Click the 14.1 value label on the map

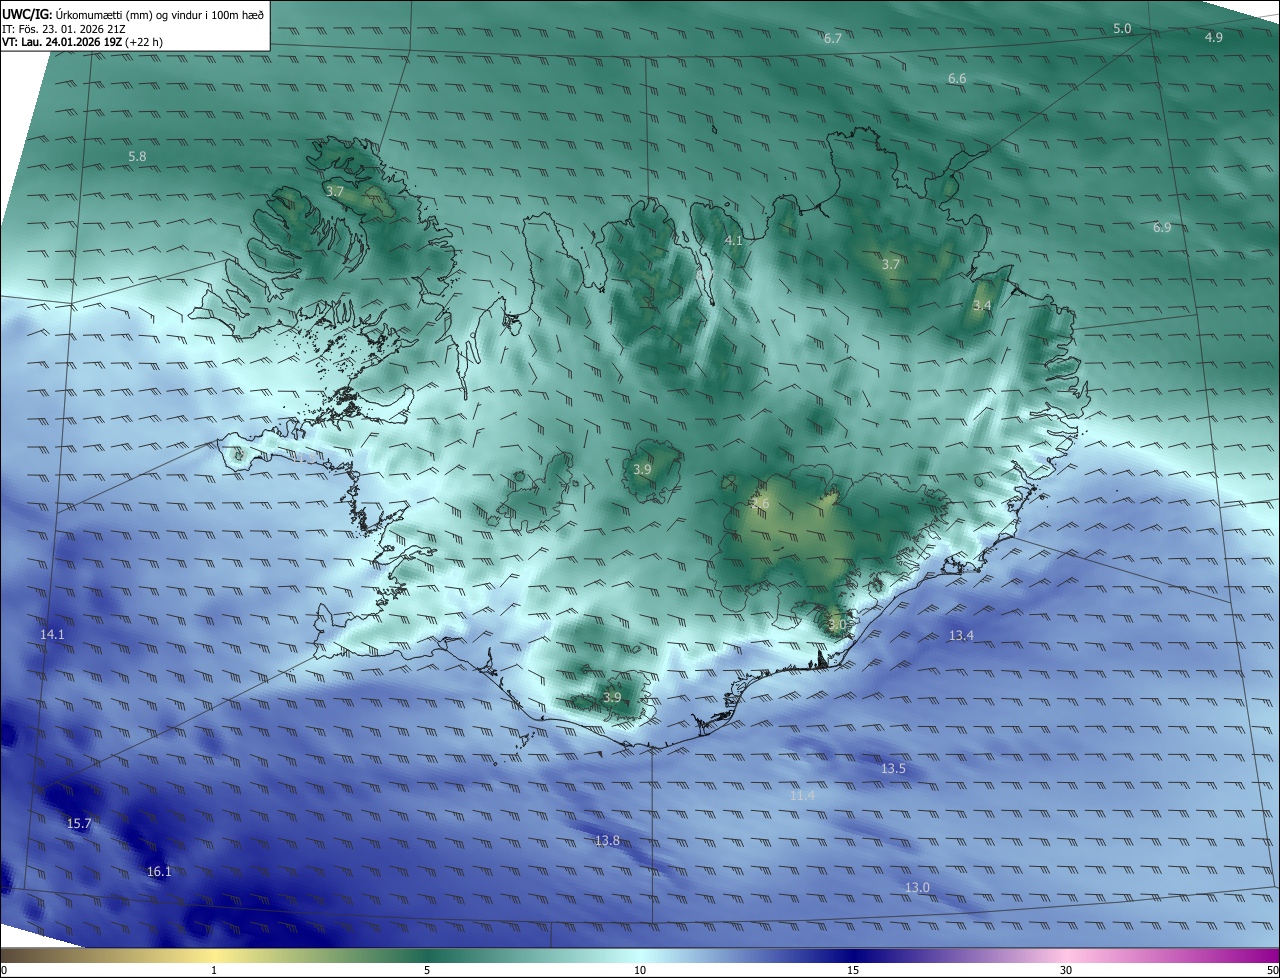(x=52, y=635)
